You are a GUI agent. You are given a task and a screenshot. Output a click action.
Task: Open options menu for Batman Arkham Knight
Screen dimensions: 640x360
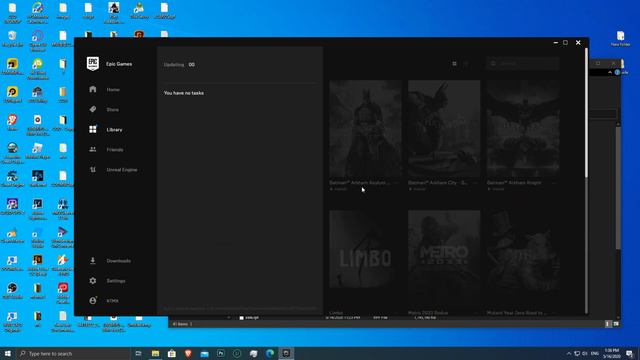point(554,183)
